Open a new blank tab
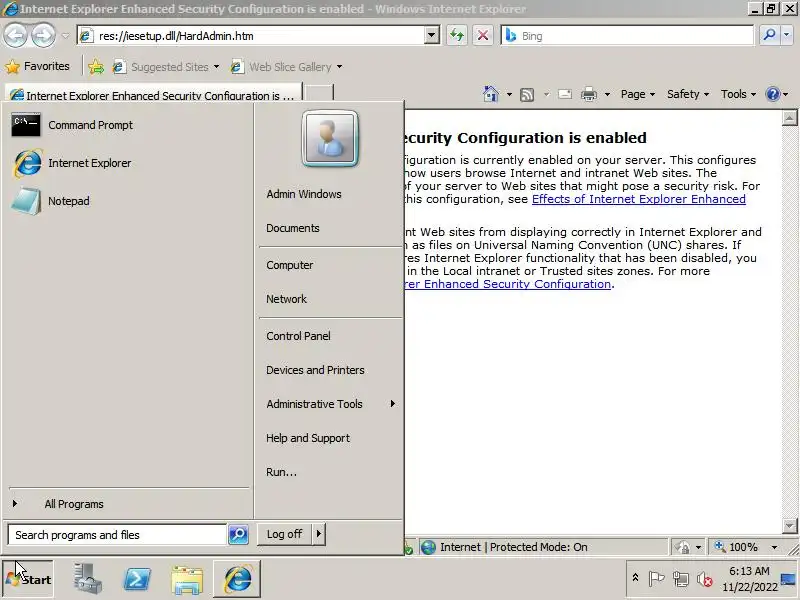 pos(318,93)
